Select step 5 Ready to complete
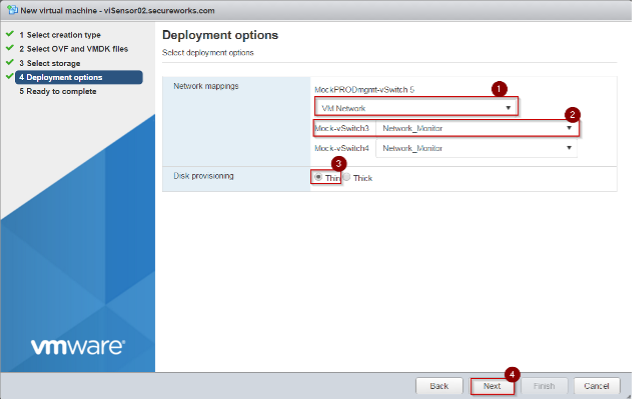Viewport: 633px width, 400px height. 58,91
